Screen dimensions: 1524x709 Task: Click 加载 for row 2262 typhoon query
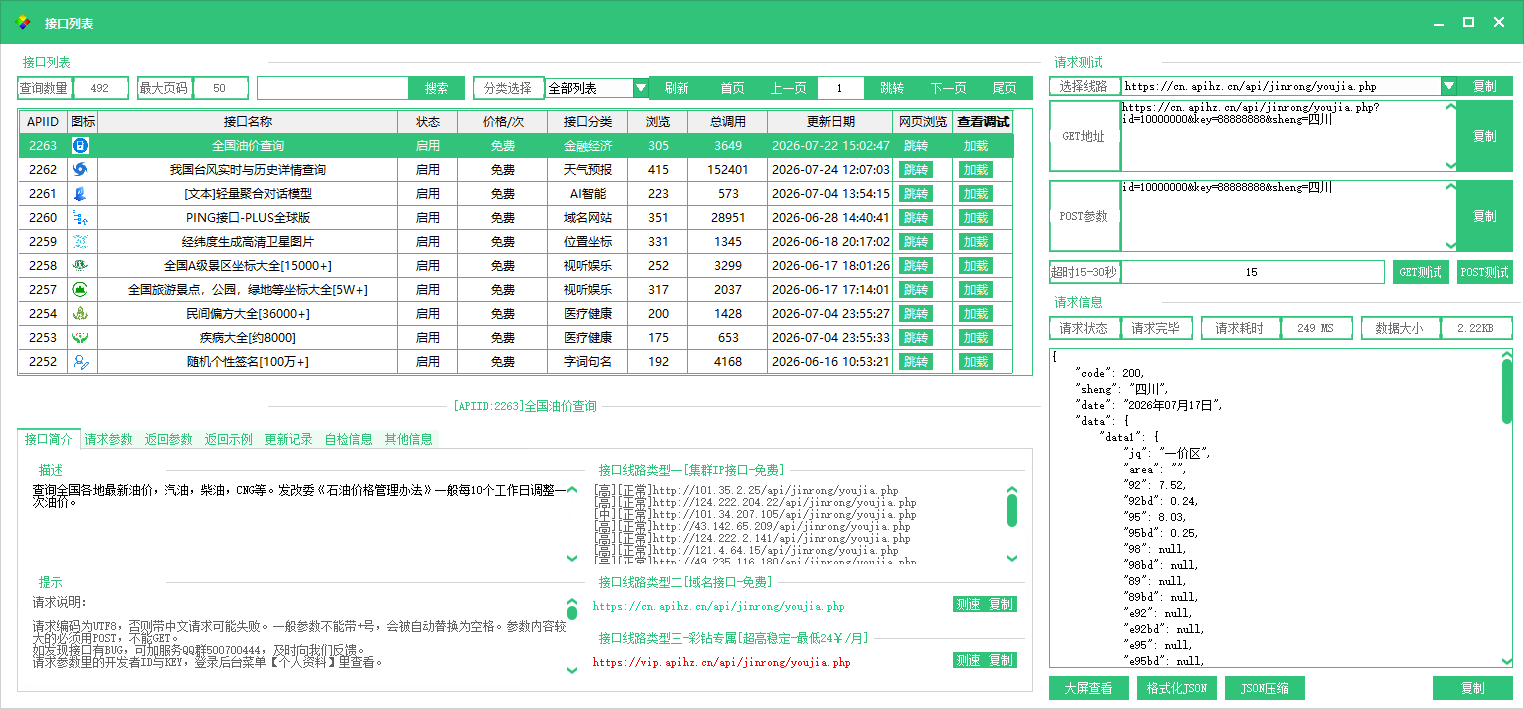(976, 170)
